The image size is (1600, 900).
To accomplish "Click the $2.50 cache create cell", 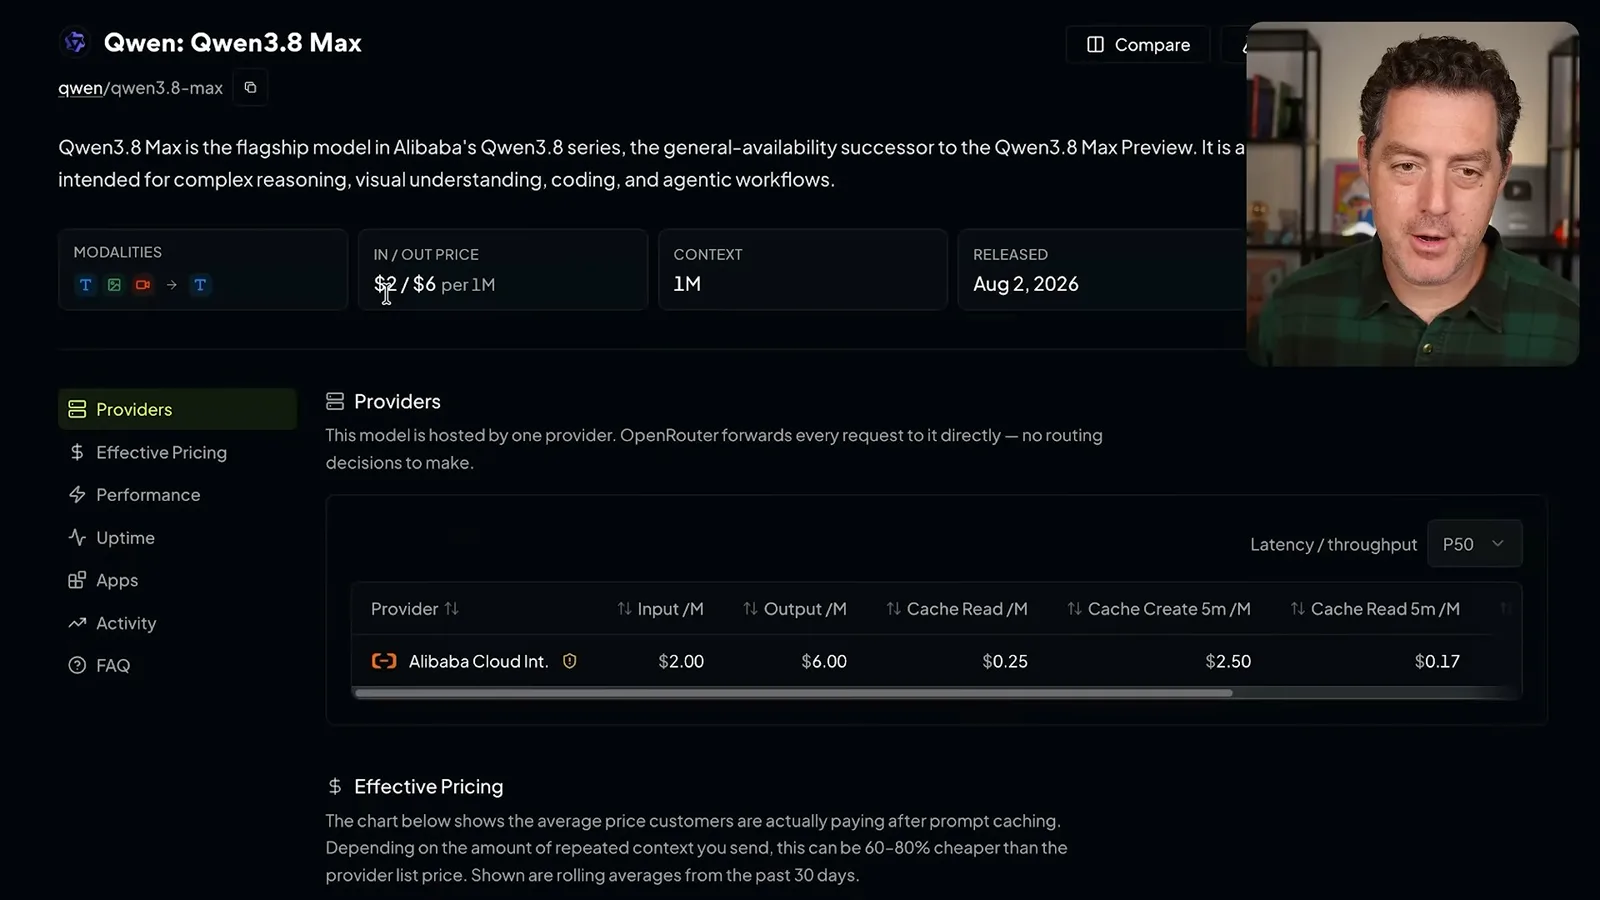I will click(x=1228, y=661).
